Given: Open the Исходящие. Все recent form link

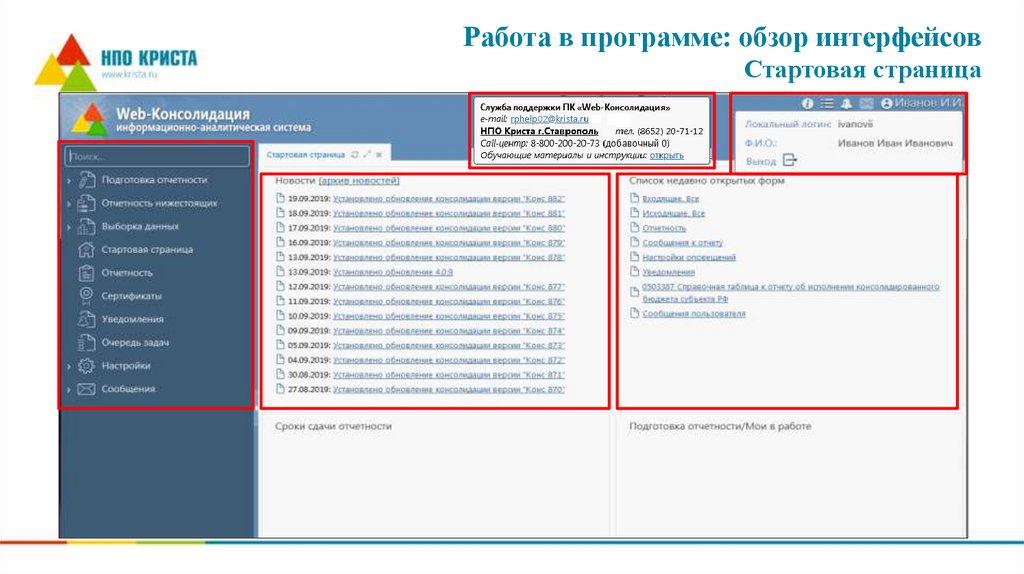Looking at the screenshot, I should (x=674, y=214).
